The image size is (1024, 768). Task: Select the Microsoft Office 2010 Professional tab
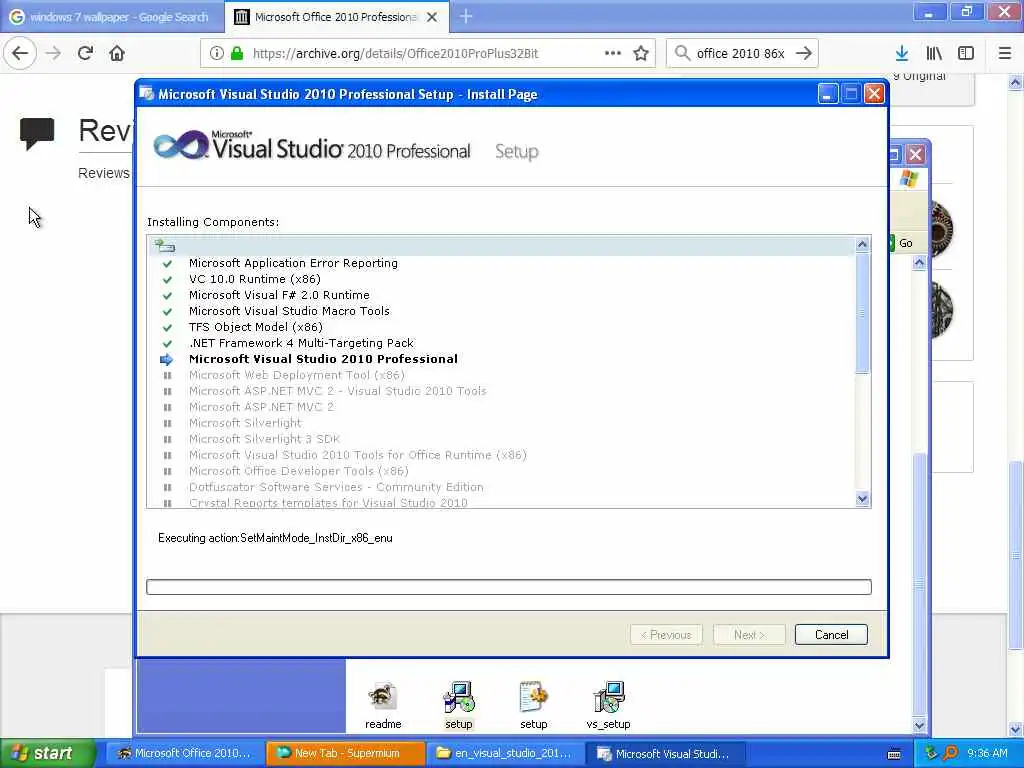(336, 16)
